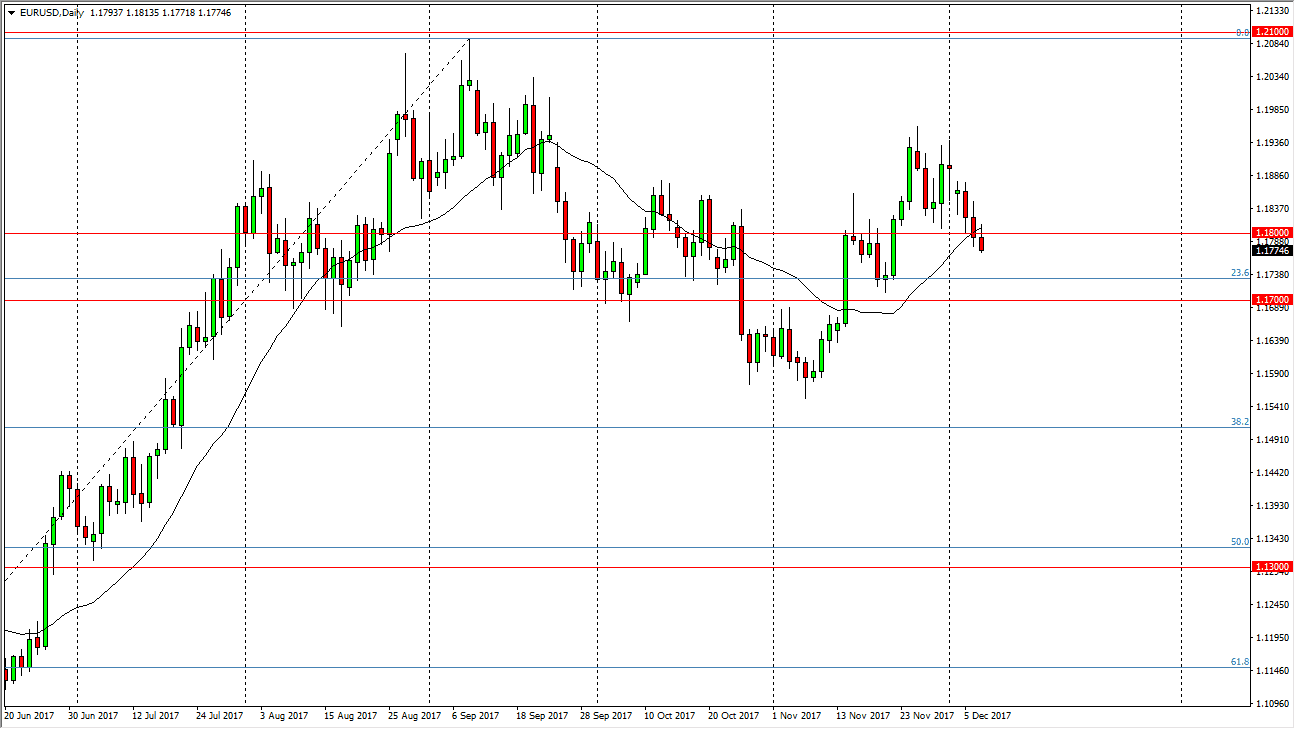Click the 1.21330 axis price value
Image resolution: width=1295 pixels, height=729 pixels.
pyautogui.click(x=1274, y=8)
